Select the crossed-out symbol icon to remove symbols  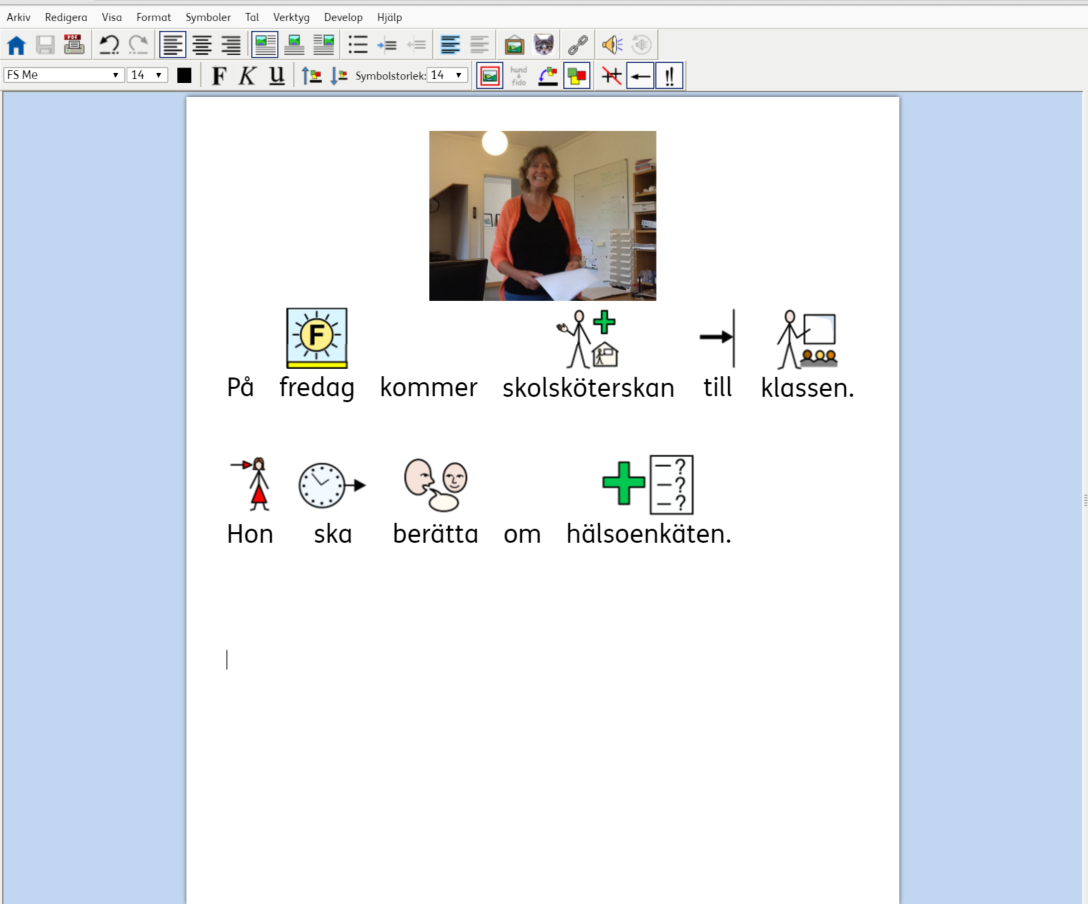(x=611, y=74)
